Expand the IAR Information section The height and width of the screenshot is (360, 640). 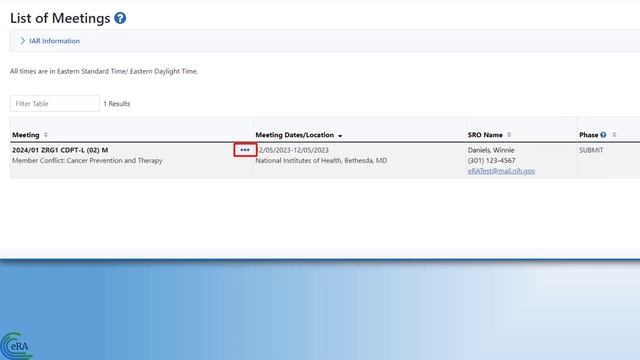(50, 41)
